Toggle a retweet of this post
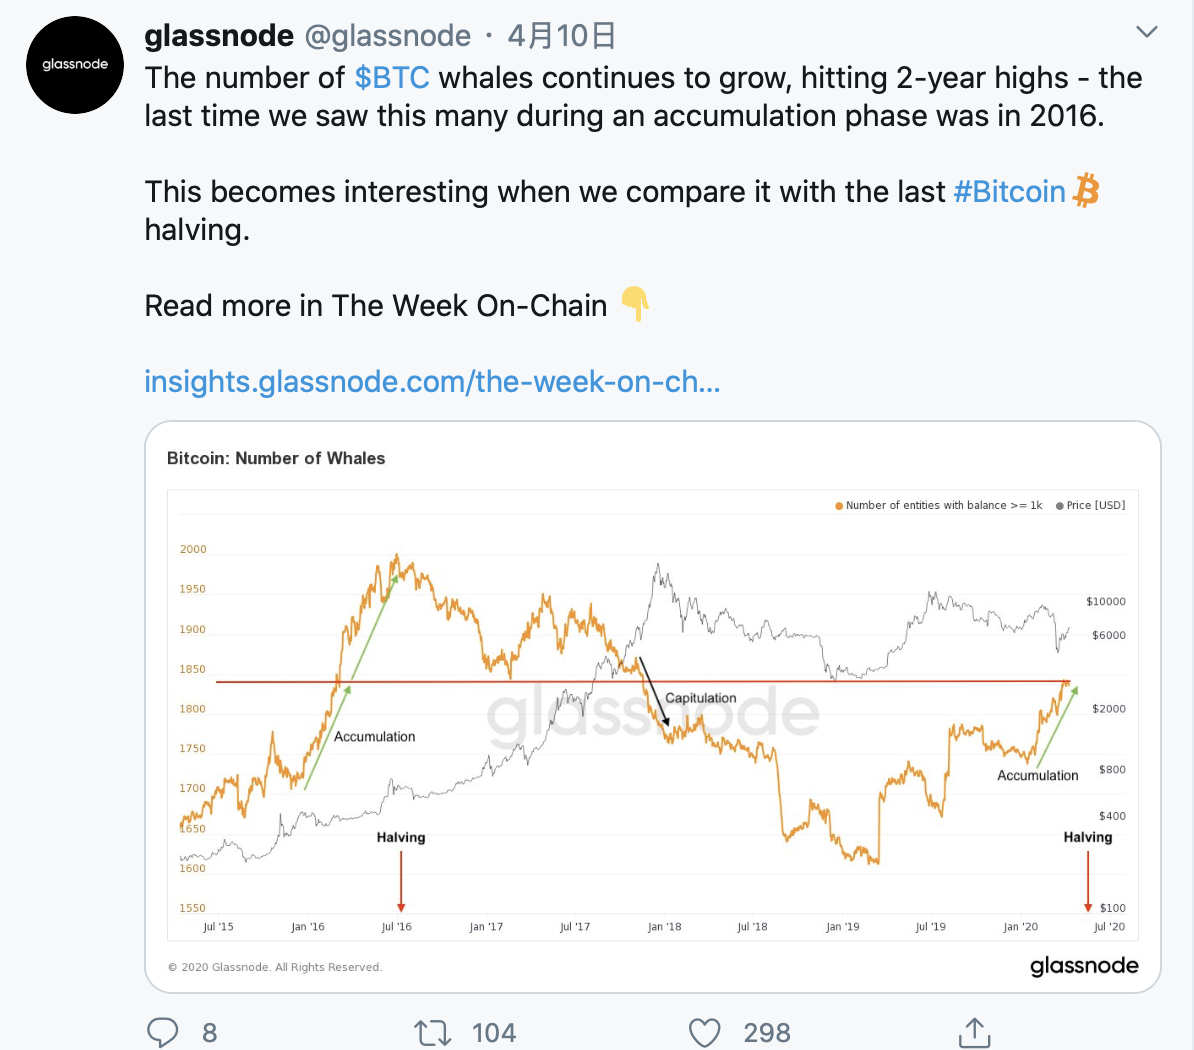Image resolution: width=1194 pixels, height=1050 pixels. [x=432, y=1032]
